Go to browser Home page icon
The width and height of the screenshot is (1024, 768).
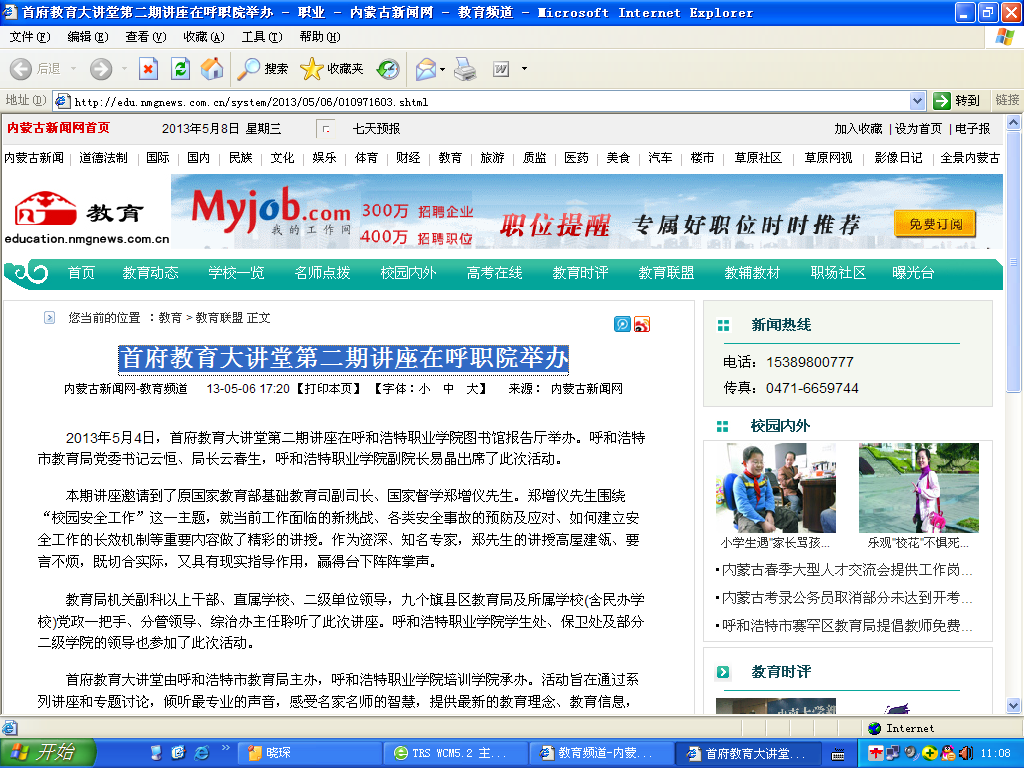tap(211, 69)
